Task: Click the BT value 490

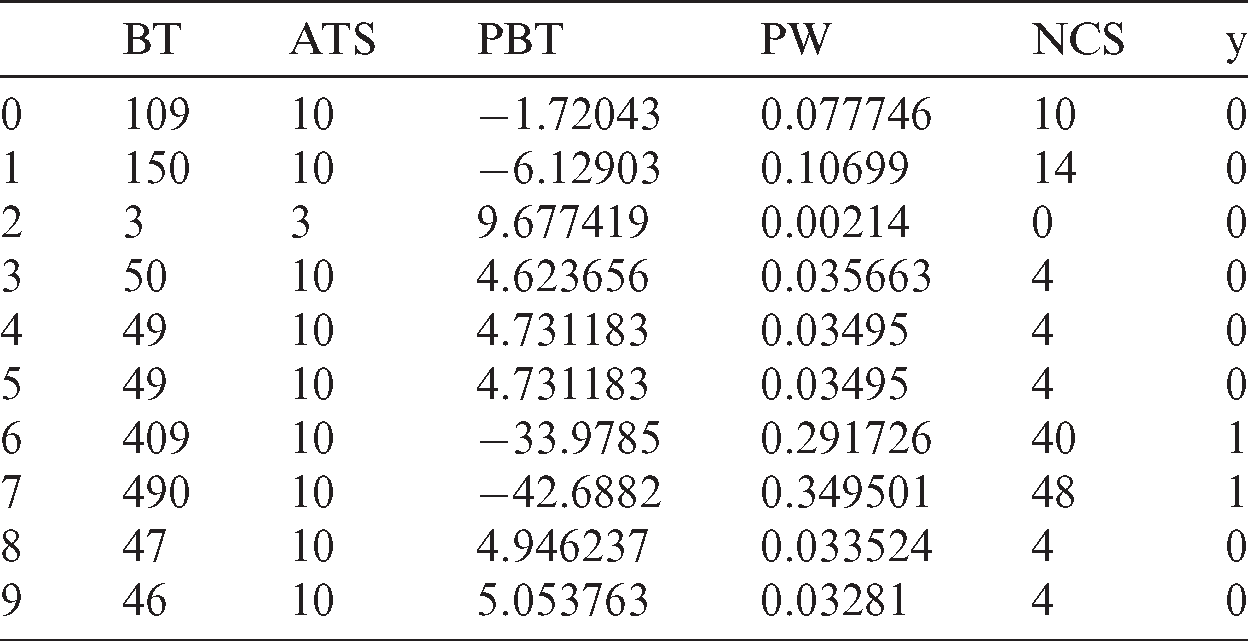Action: pyautogui.click(x=154, y=494)
